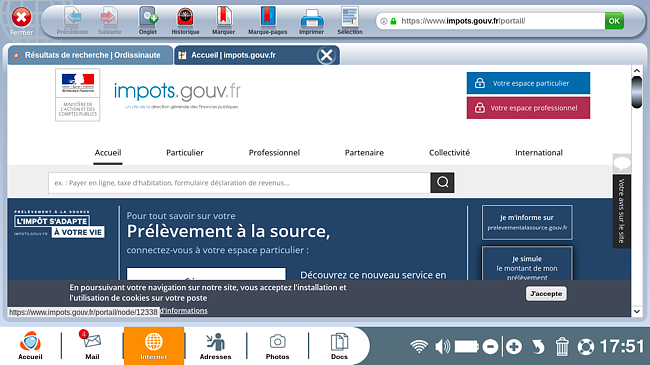The image size is (650, 365).
Task: Click the page info icon in address bar
Action: [384, 21]
